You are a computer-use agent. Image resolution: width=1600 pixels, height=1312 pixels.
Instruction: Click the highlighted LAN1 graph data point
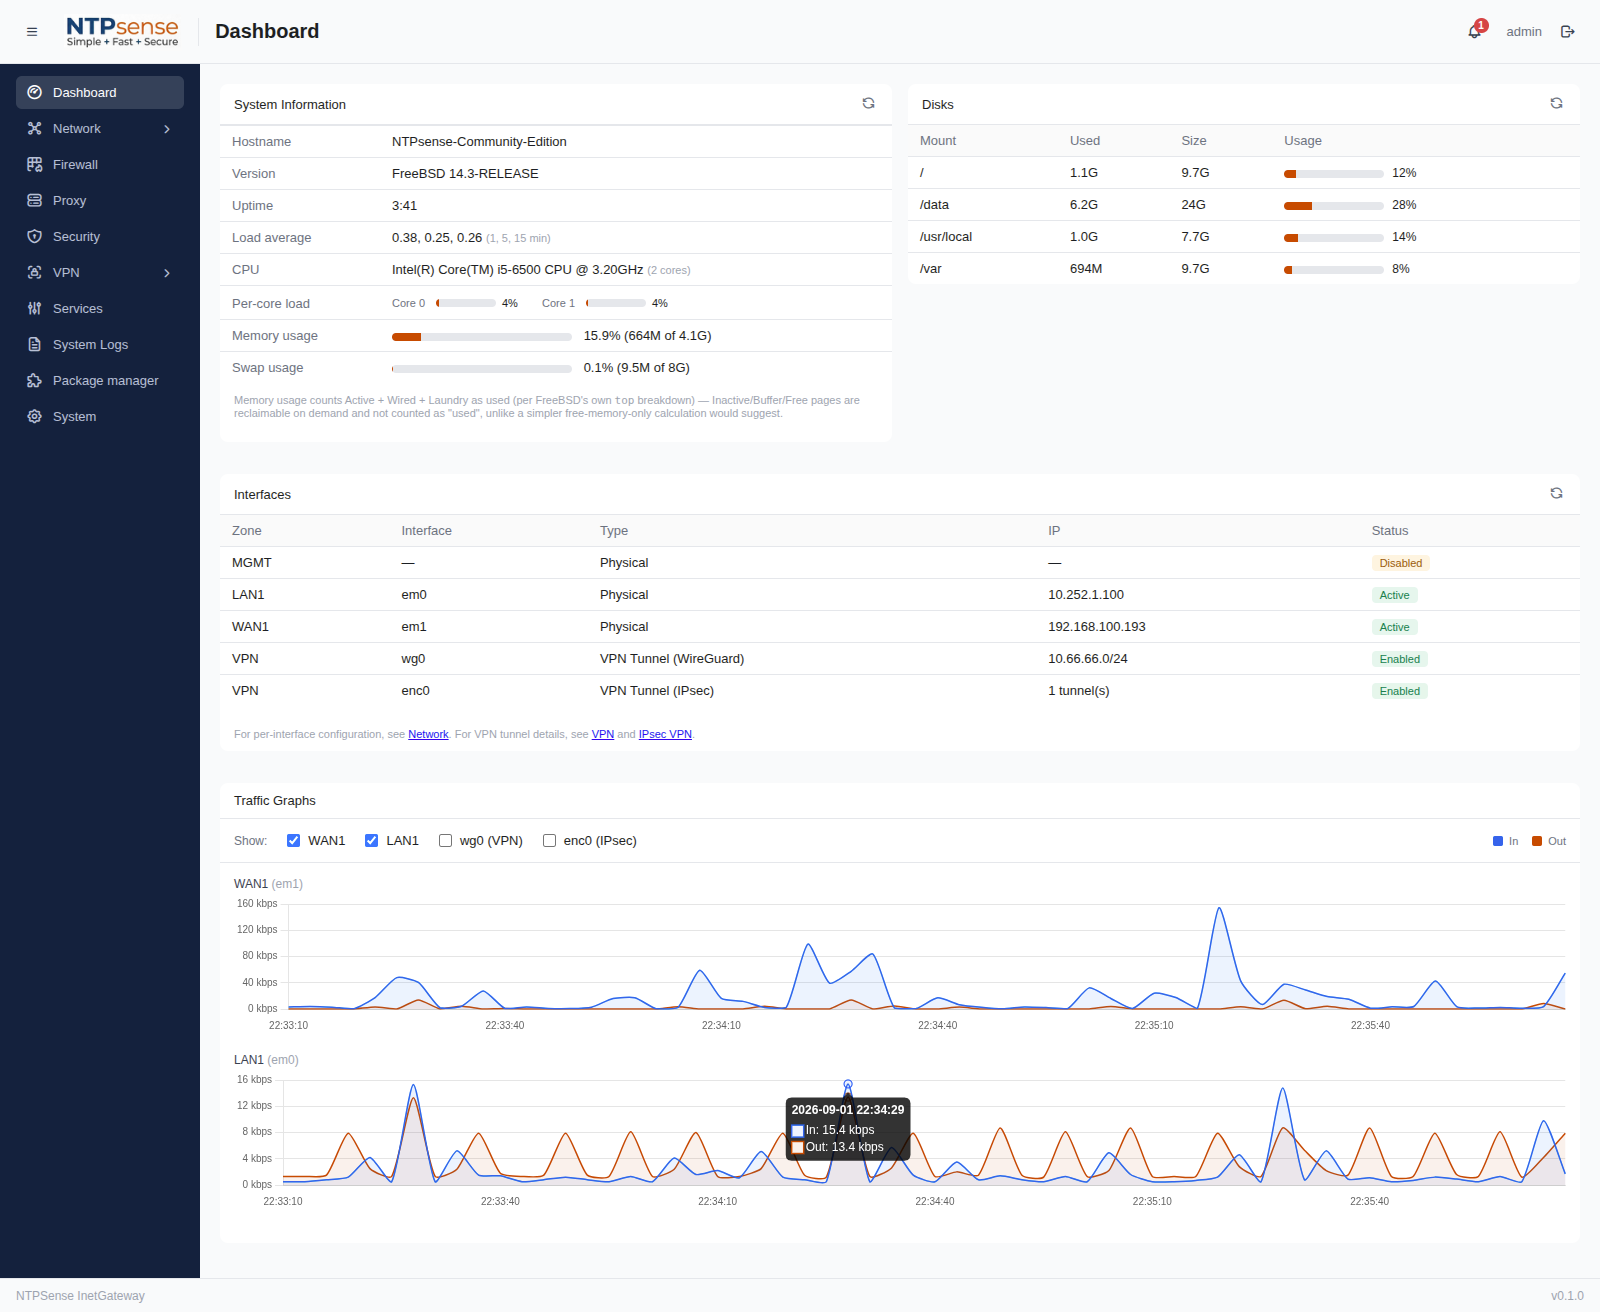point(848,1084)
